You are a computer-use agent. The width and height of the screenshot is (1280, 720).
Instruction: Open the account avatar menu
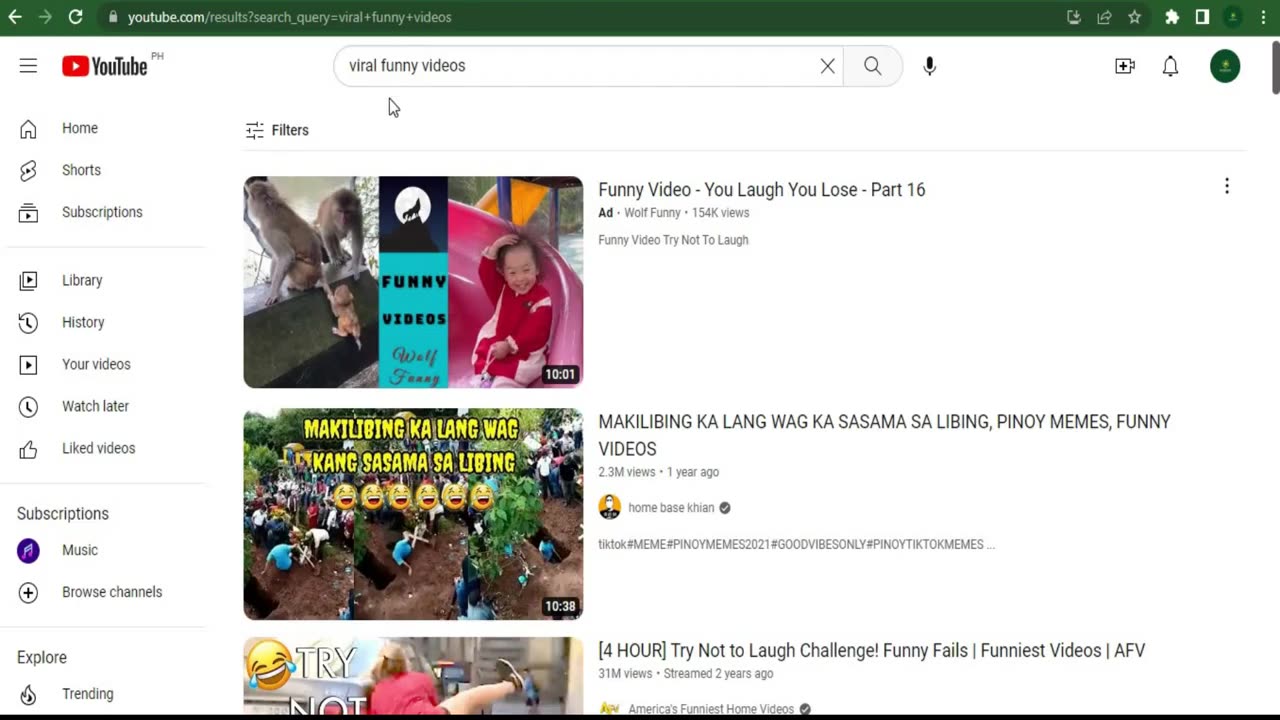pyautogui.click(x=1225, y=66)
